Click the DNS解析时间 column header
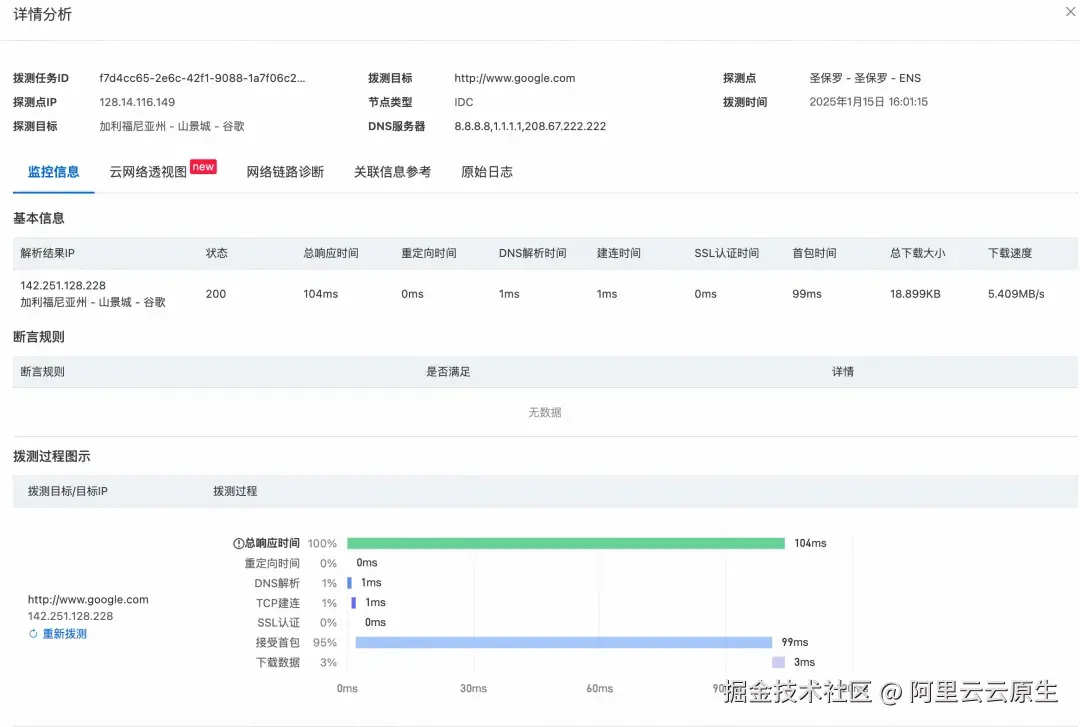This screenshot has width=1080, height=727. pyautogui.click(x=532, y=253)
